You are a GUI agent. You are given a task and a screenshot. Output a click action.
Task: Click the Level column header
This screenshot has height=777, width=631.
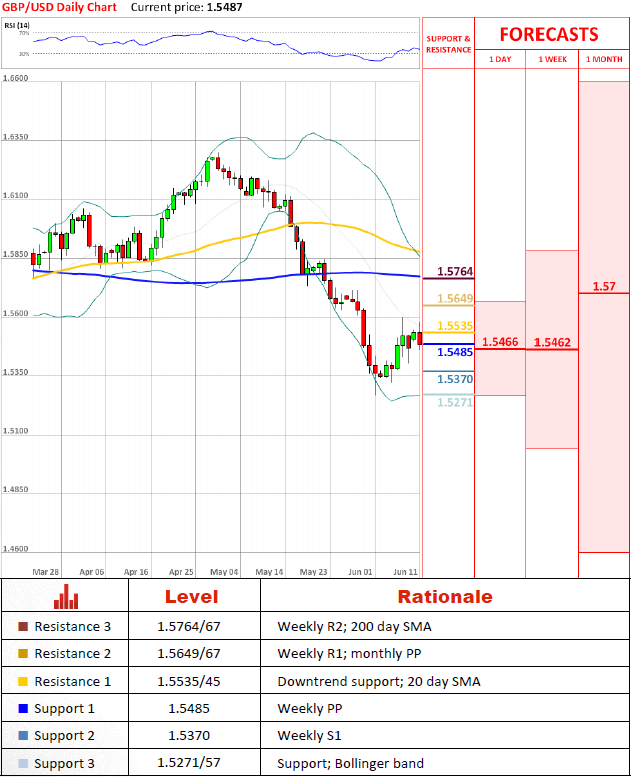coord(191,597)
